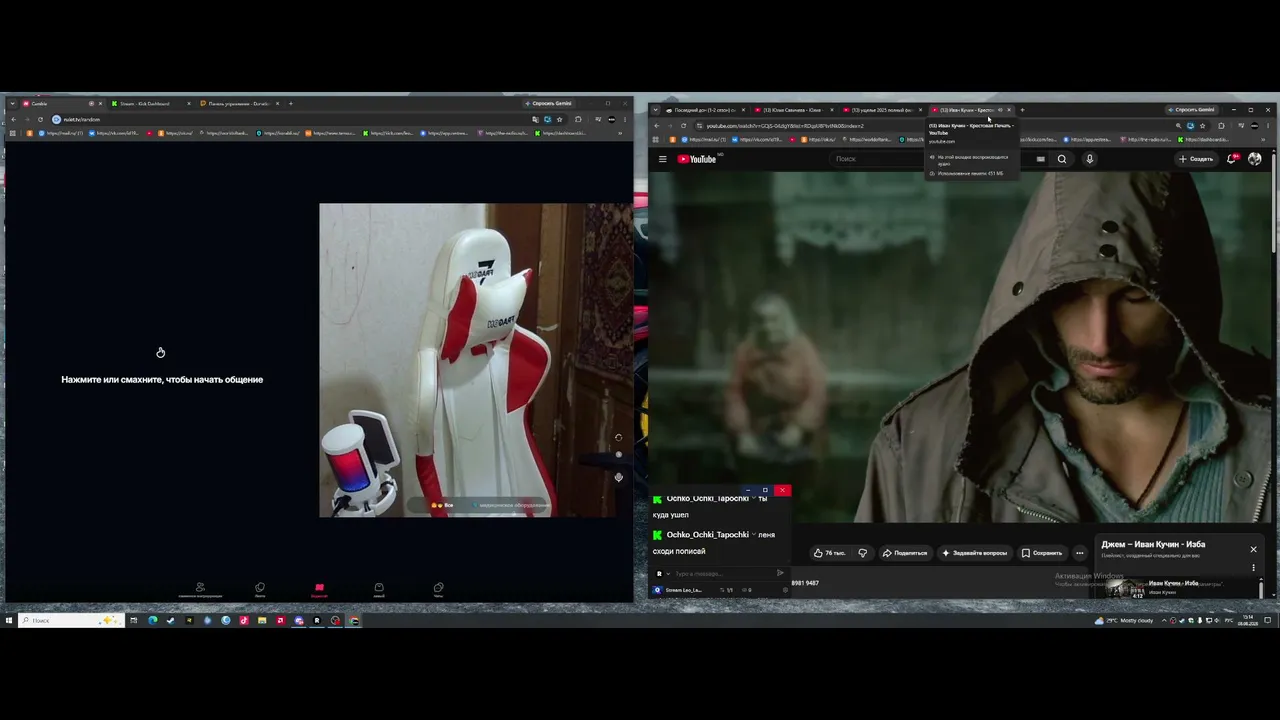Open tab search dropdown in nekto.tv window
Image resolution: width=1280 pixels, height=720 pixels.
pyautogui.click(x=12, y=104)
